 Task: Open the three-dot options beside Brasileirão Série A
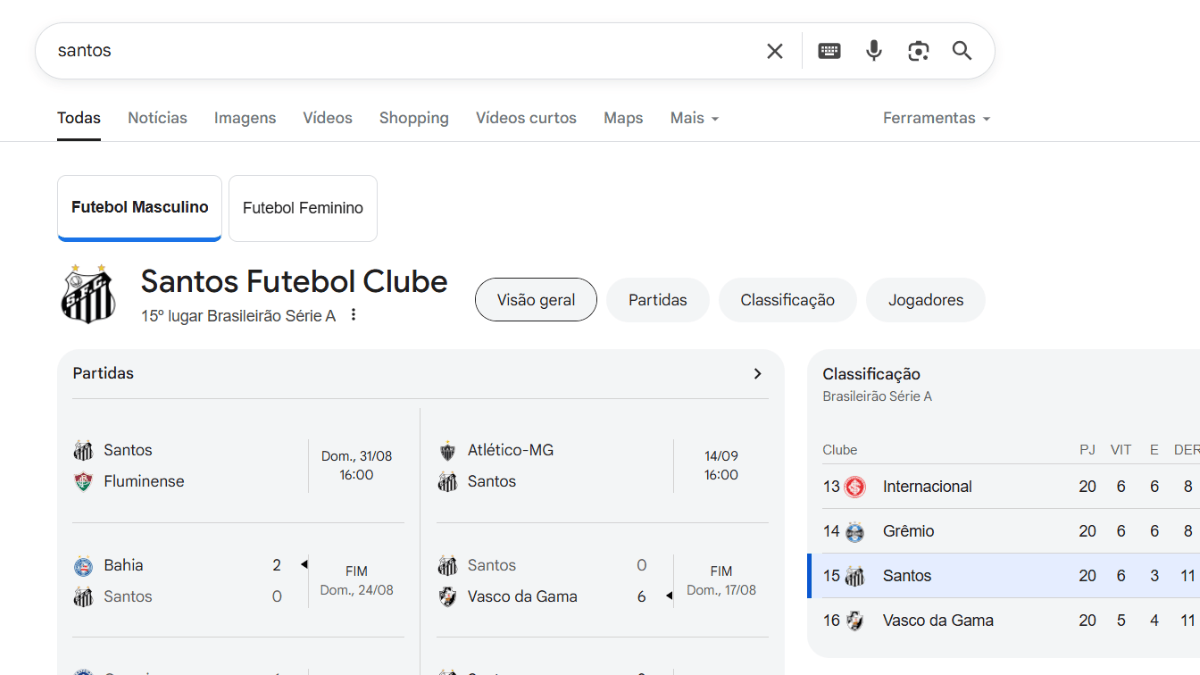353,316
